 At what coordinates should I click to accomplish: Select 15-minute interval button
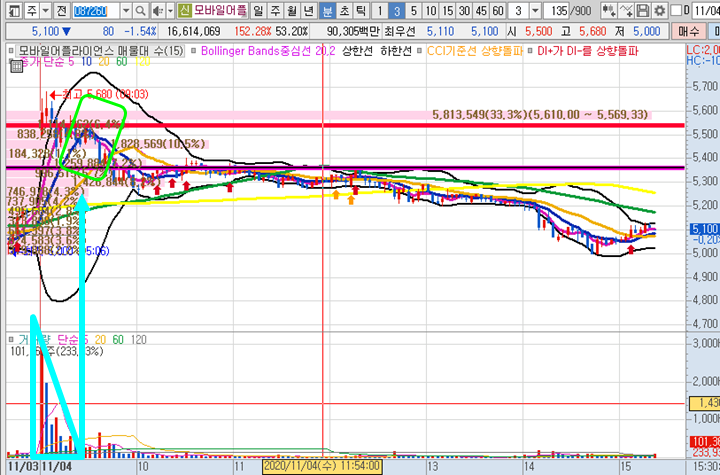tap(448, 10)
